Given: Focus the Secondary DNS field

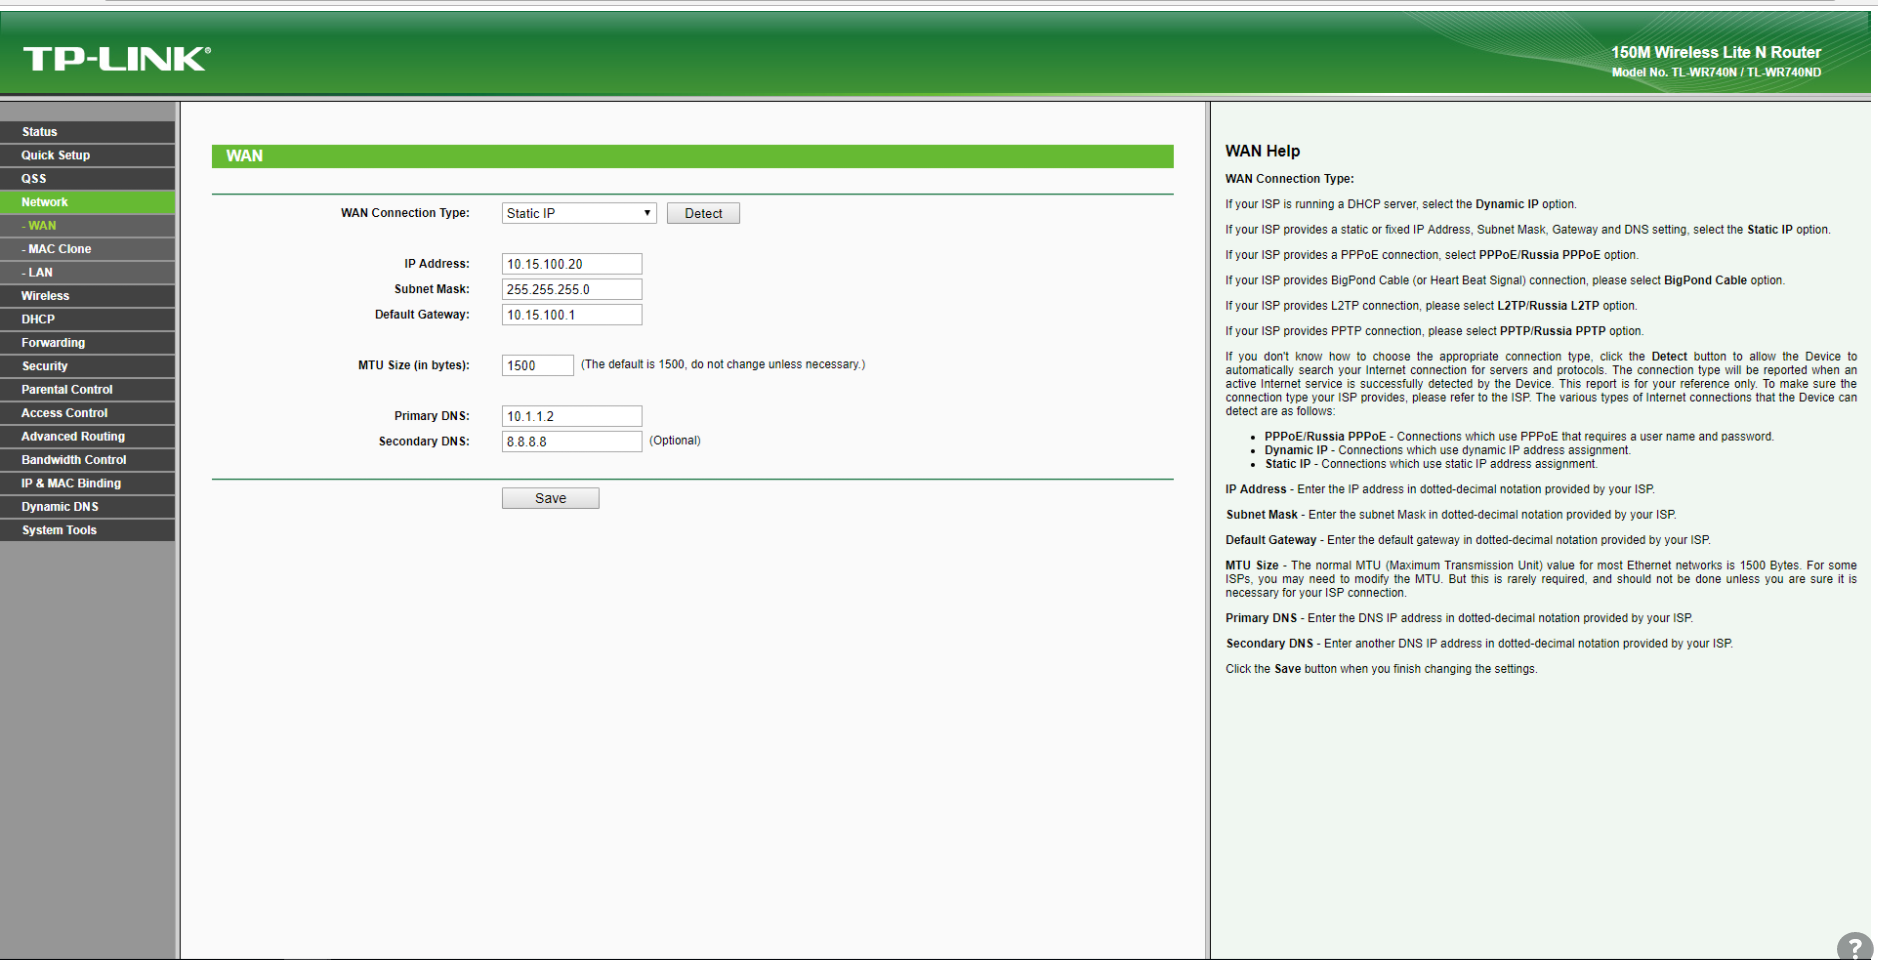Looking at the screenshot, I should [x=572, y=441].
